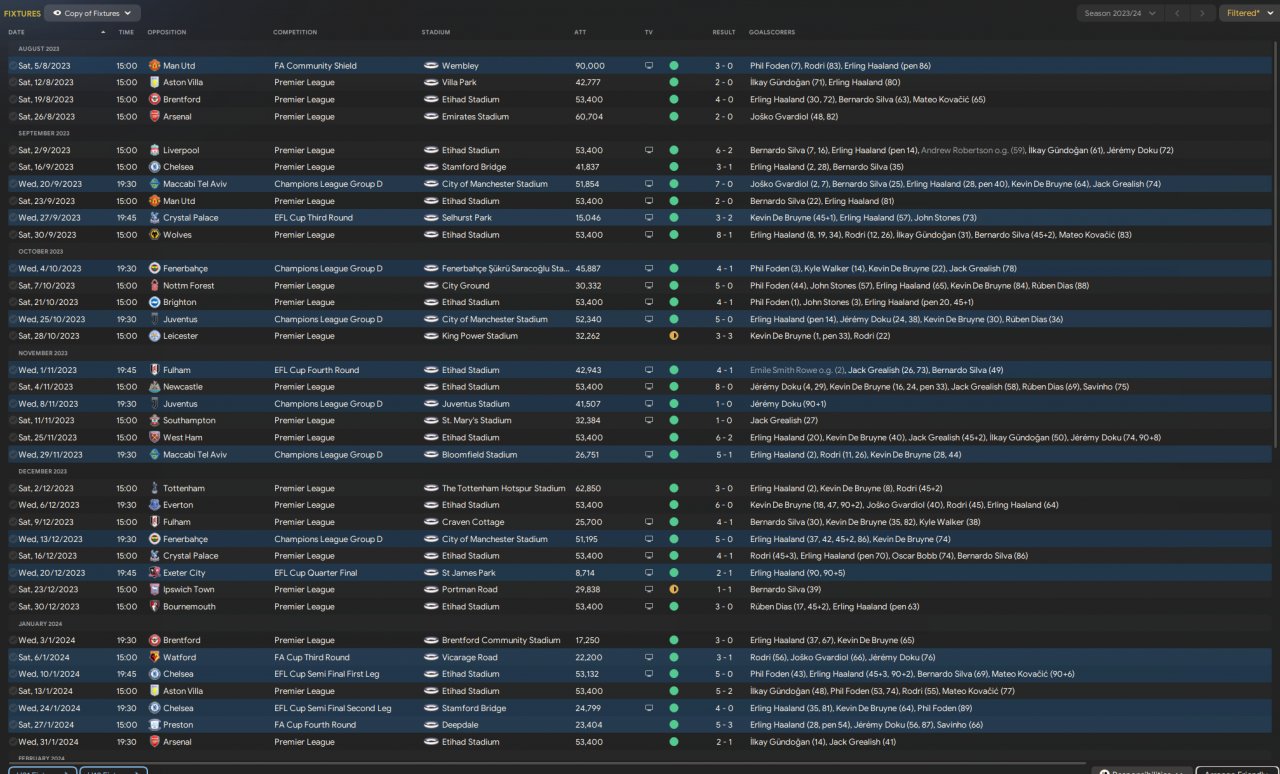1280x774 pixels.
Task: Click the green win dot on the Wolves row
Action: pyautogui.click(x=674, y=235)
